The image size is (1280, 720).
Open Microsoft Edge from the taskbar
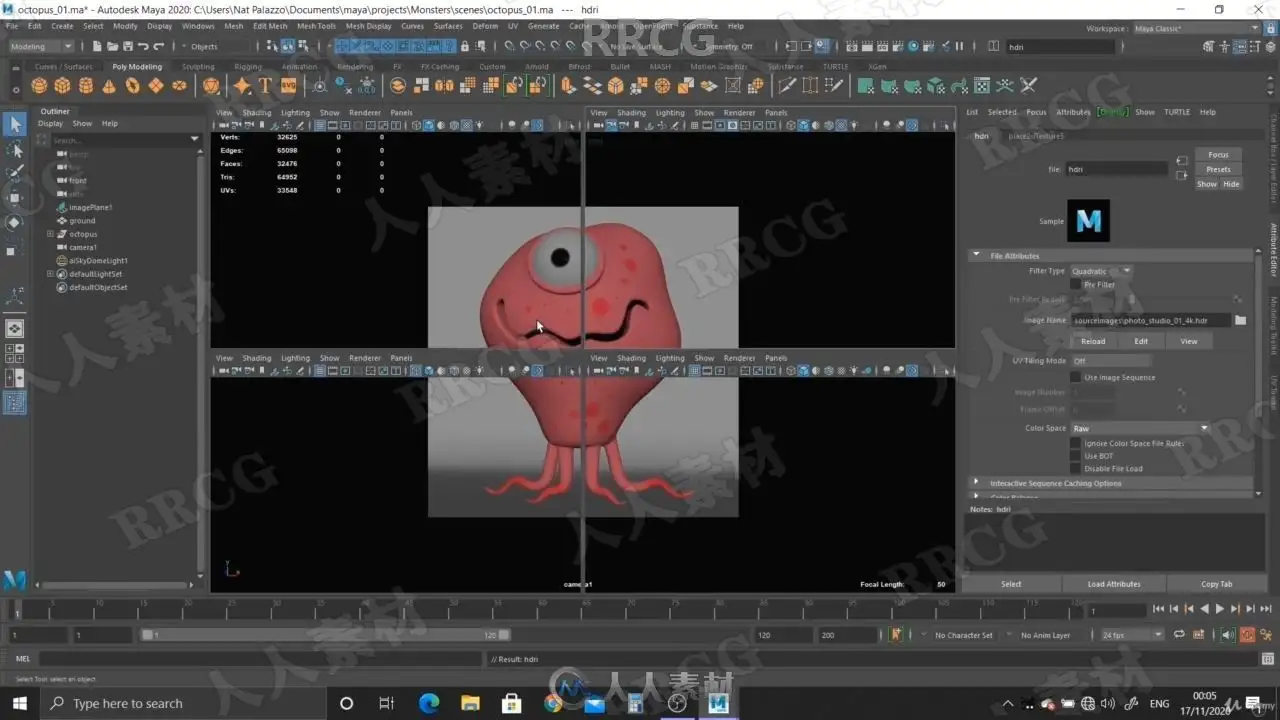coord(429,703)
